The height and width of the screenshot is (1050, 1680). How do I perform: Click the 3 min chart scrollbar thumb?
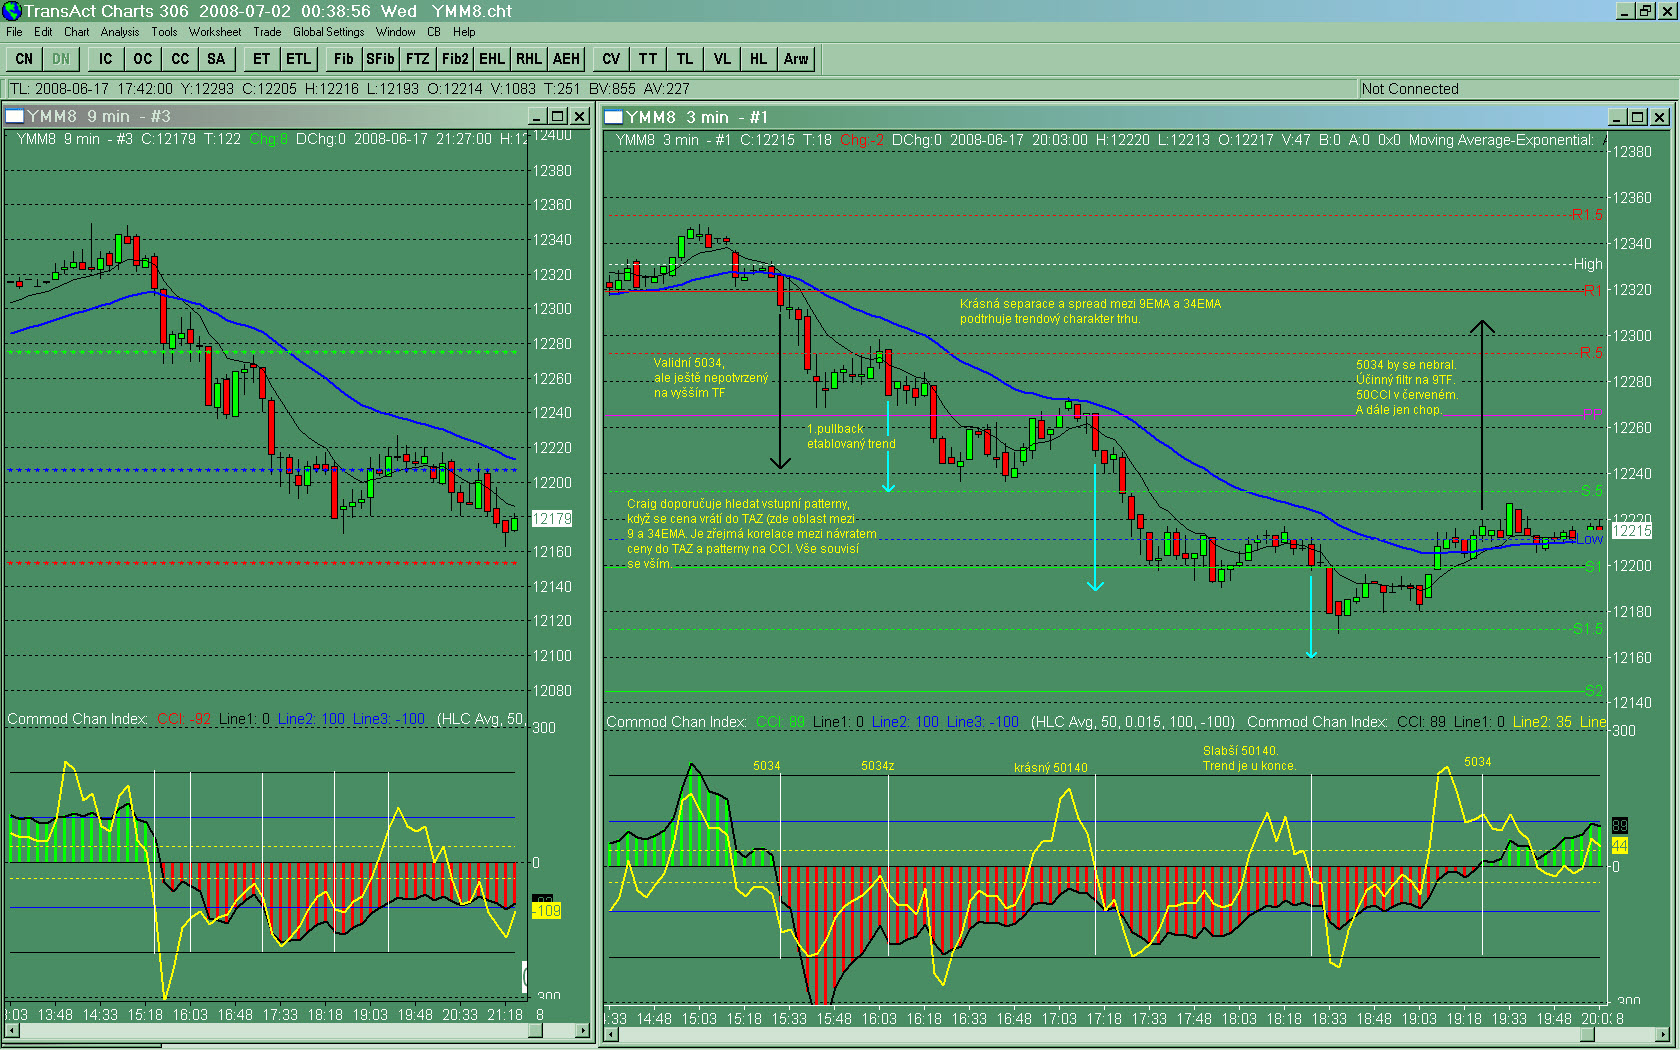tap(1587, 1035)
